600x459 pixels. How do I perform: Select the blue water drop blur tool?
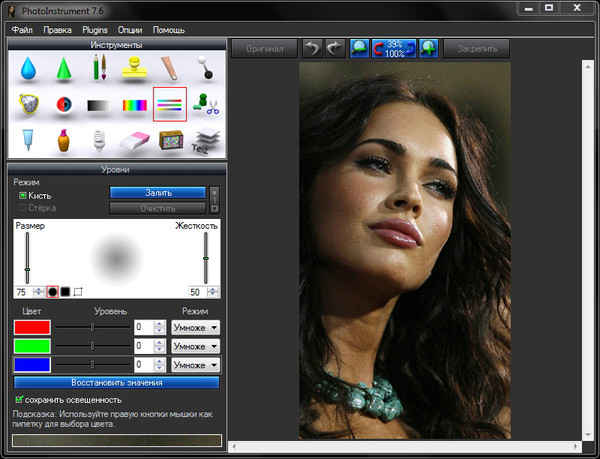26,68
